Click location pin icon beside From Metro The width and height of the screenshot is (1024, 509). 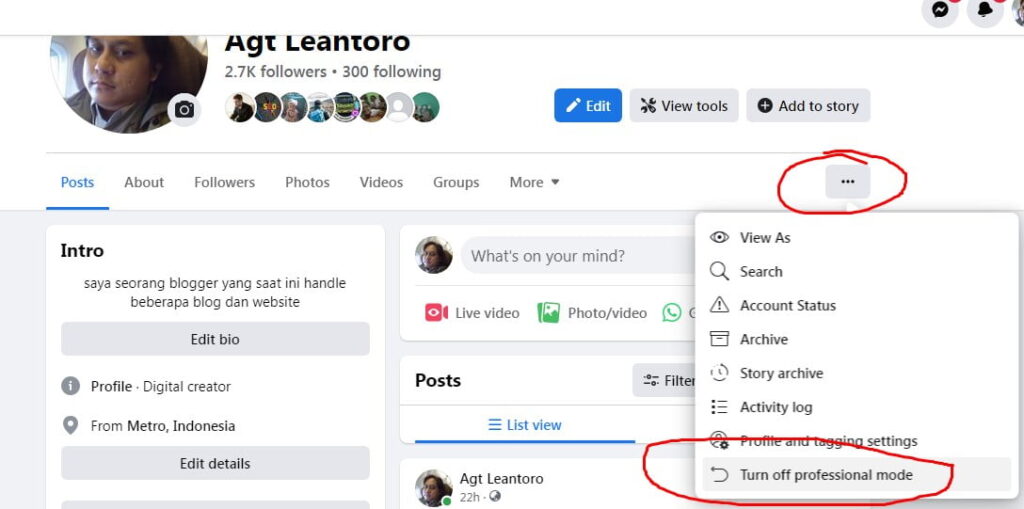pos(71,426)
